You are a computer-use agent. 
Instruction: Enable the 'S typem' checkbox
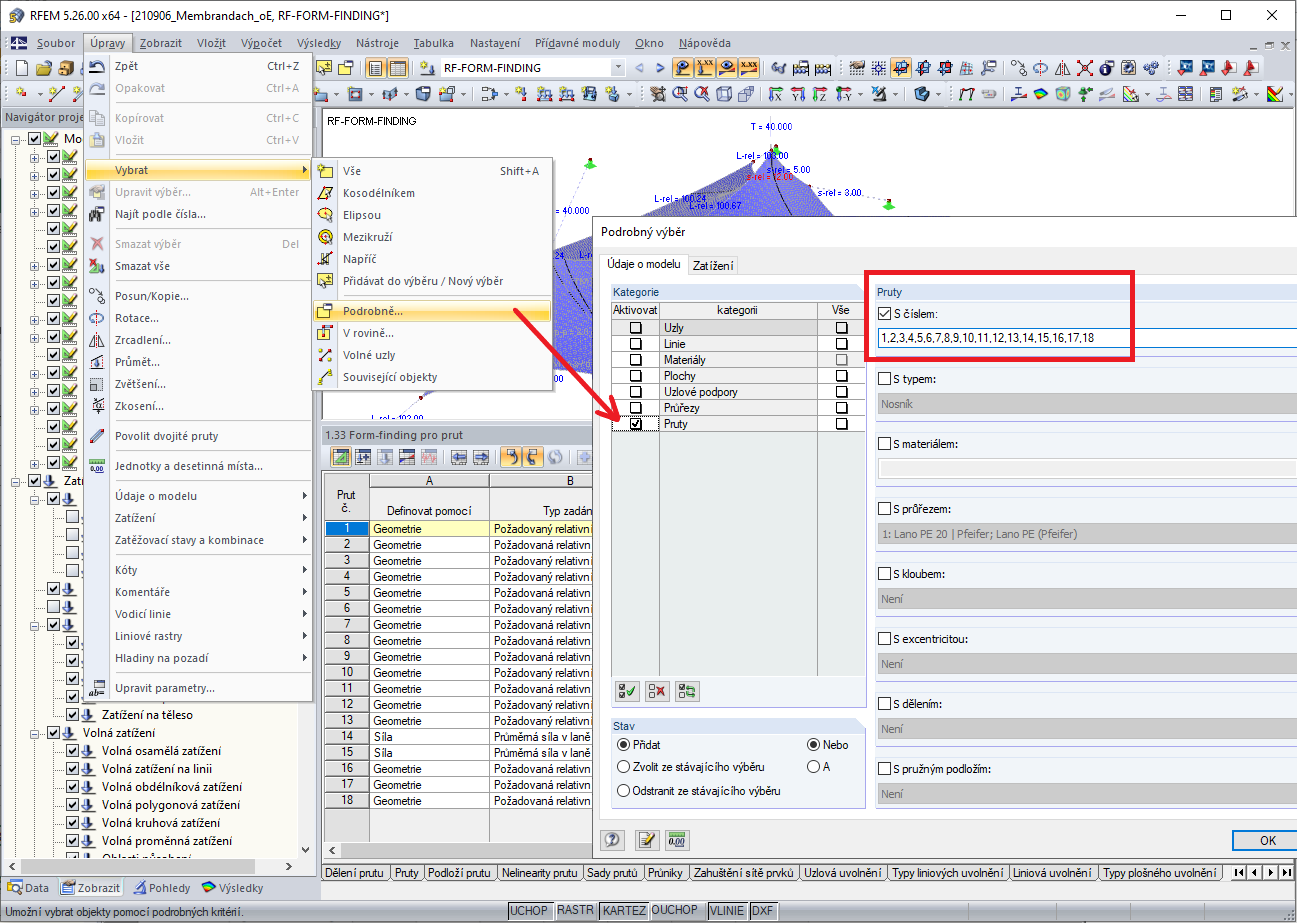[x=884, y=380]
